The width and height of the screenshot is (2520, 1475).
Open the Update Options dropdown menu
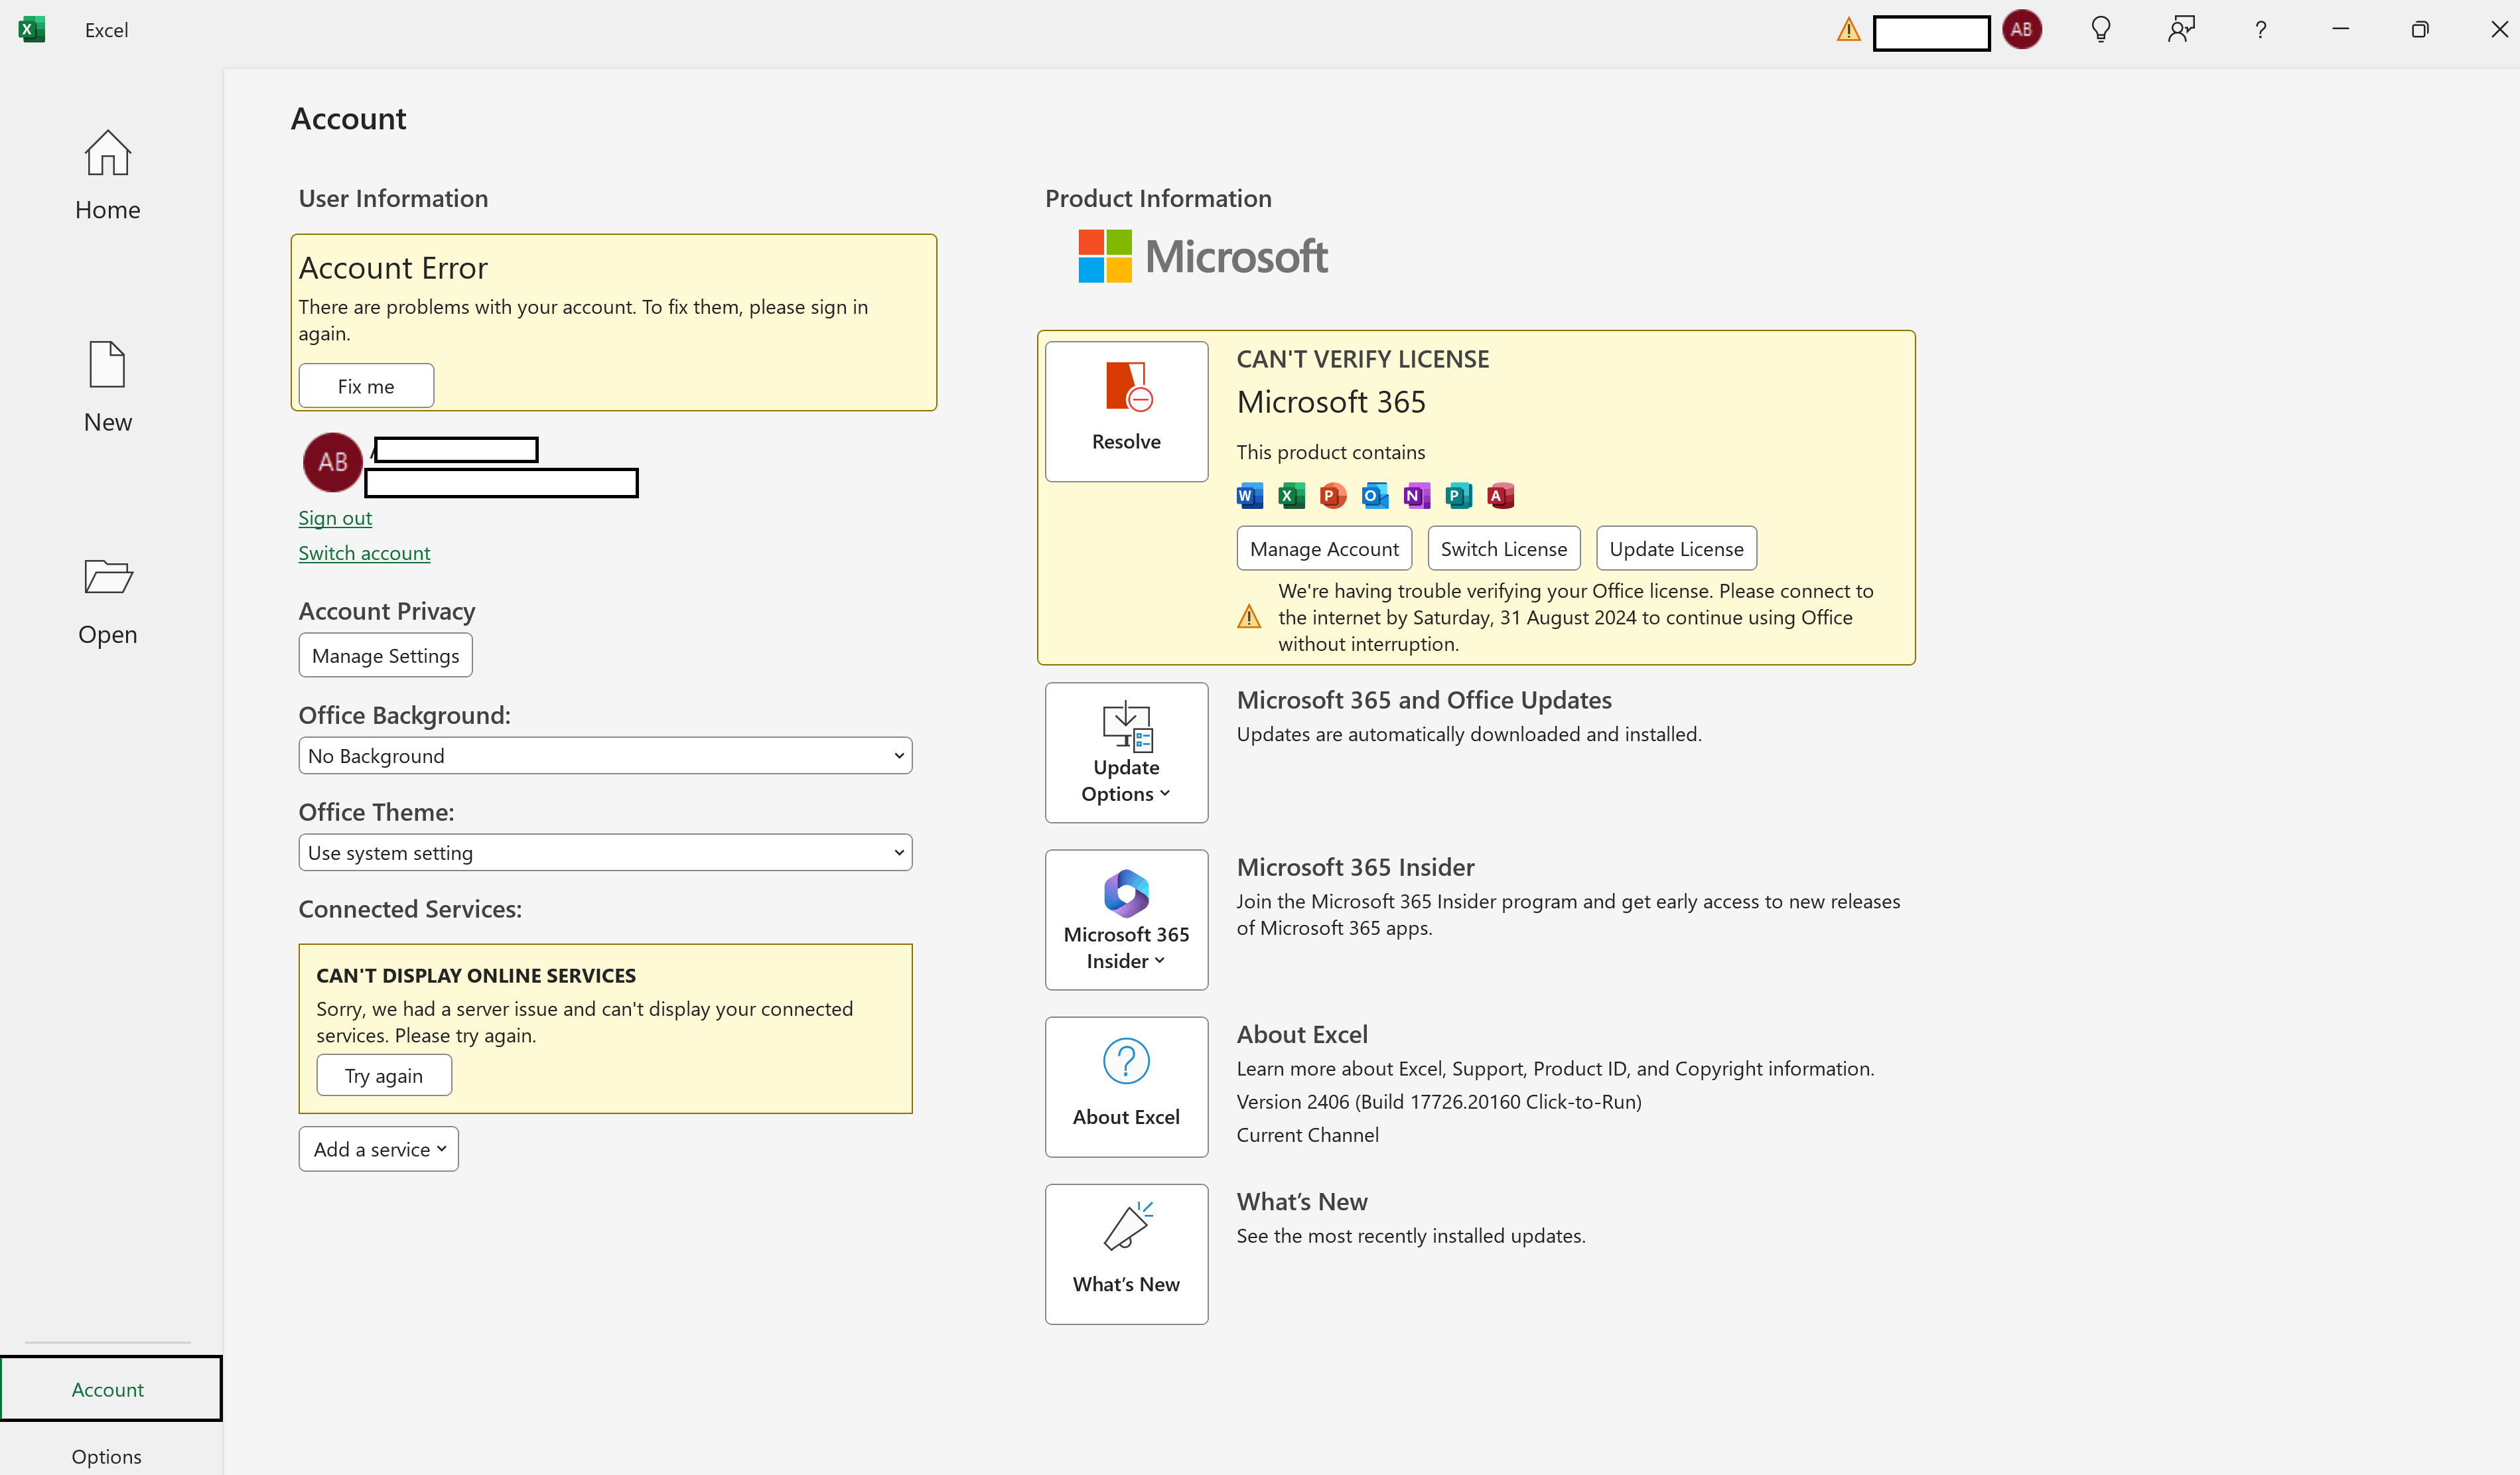pos(1126,753)
